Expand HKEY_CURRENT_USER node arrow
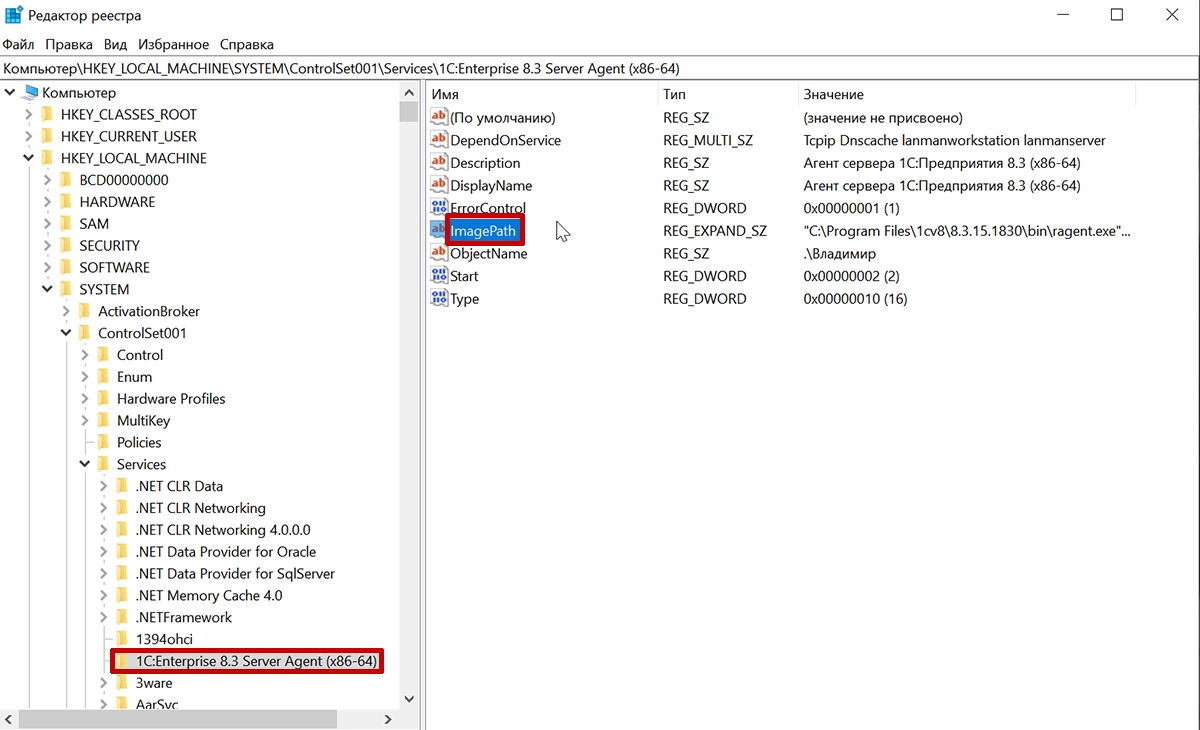 pyautogui.click(x=30, y=136)
